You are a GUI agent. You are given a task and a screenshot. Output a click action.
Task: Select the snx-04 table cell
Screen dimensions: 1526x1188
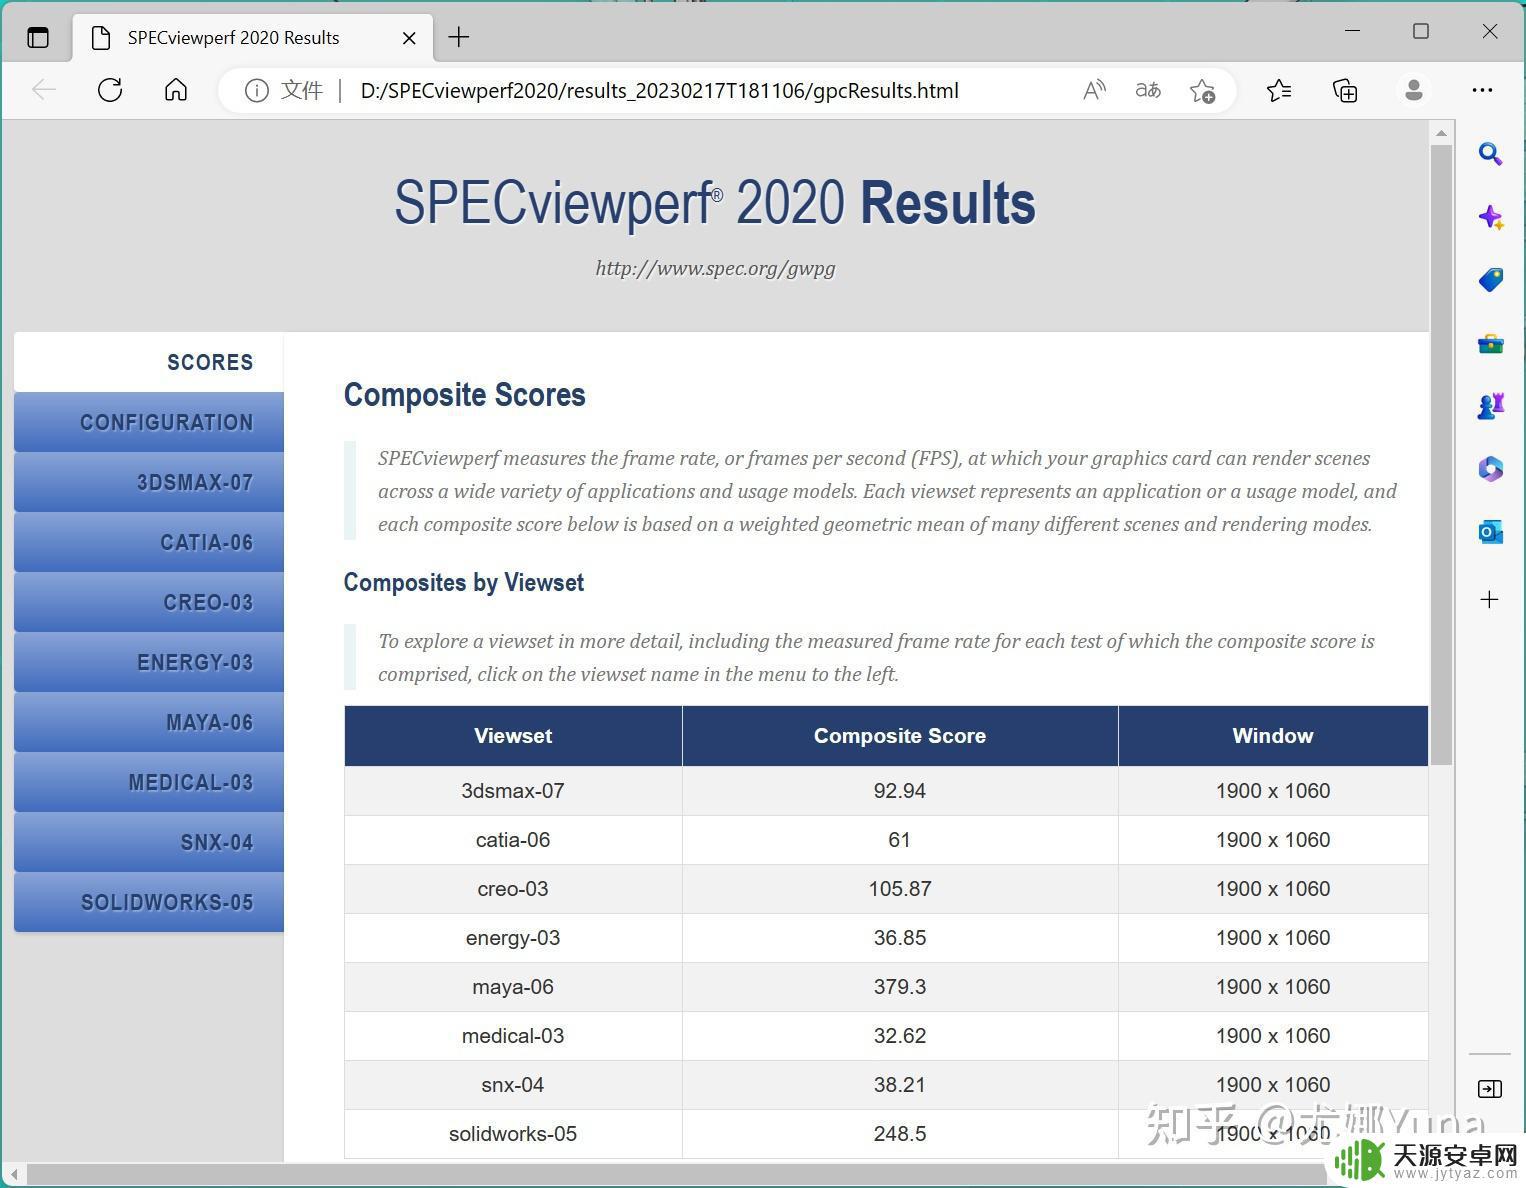(513, 1085)
